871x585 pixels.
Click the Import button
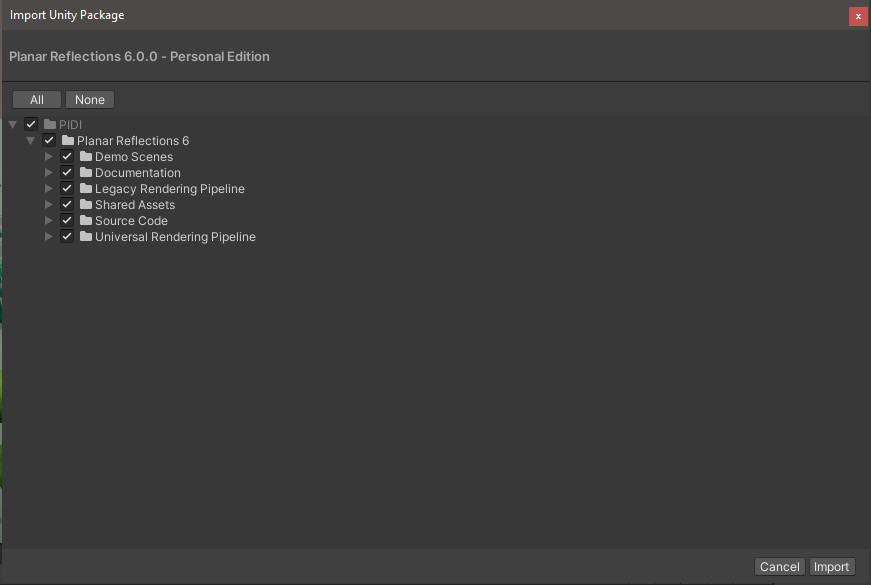832,567
